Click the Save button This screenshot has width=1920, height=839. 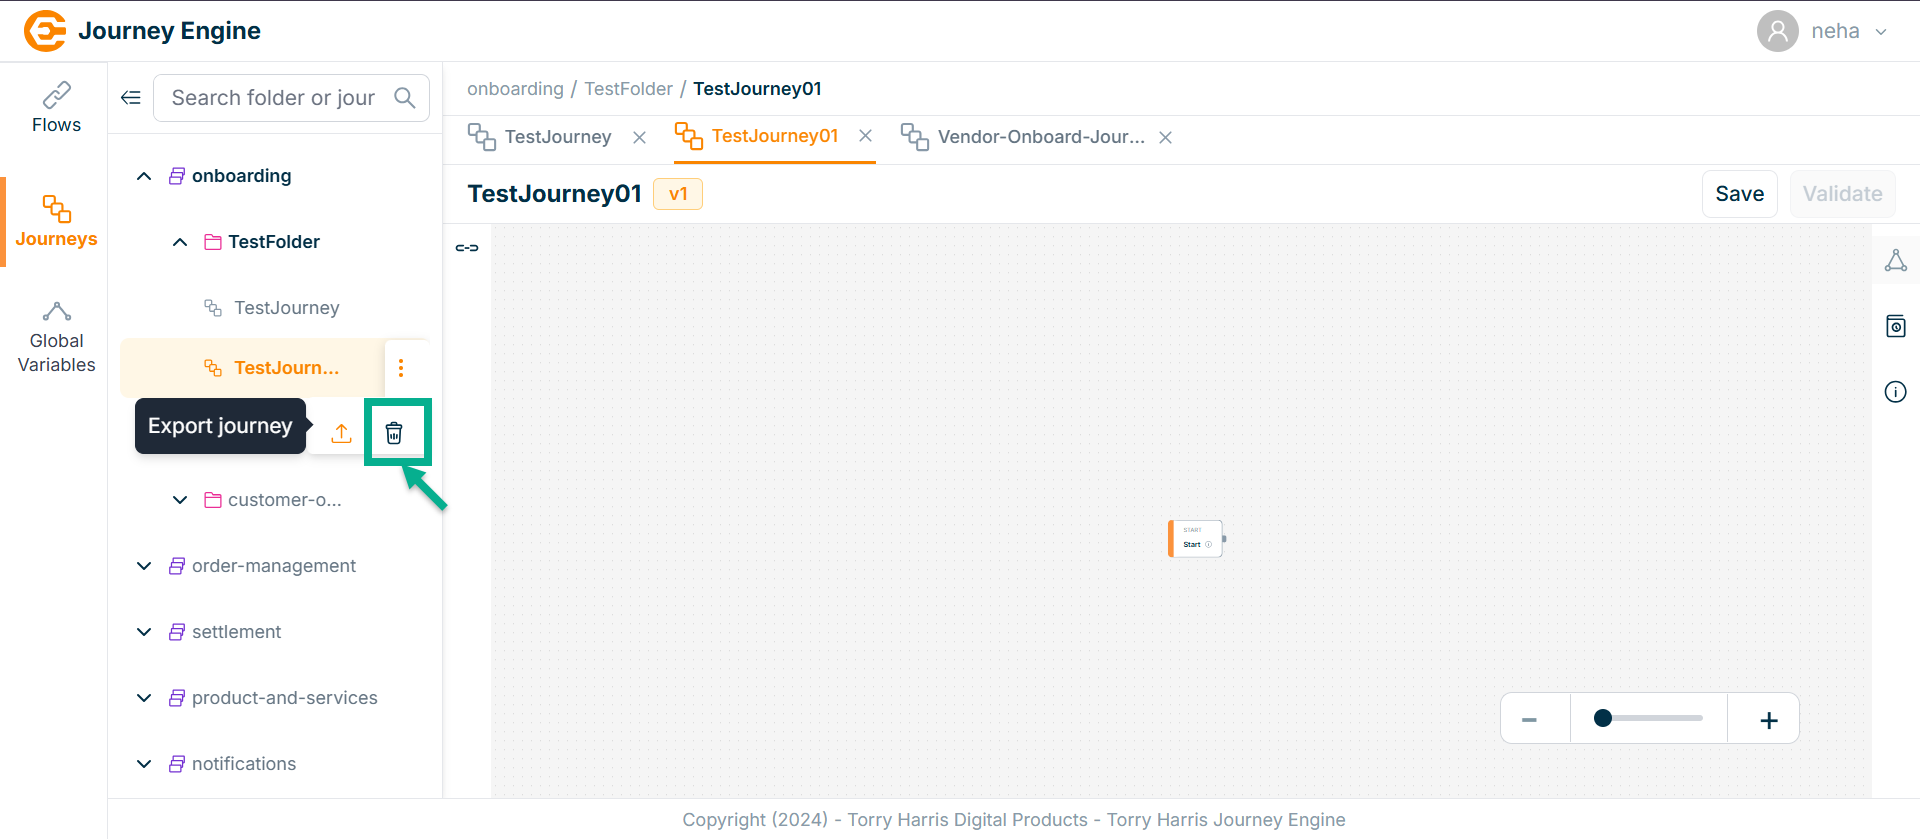tap(1739, 194)
